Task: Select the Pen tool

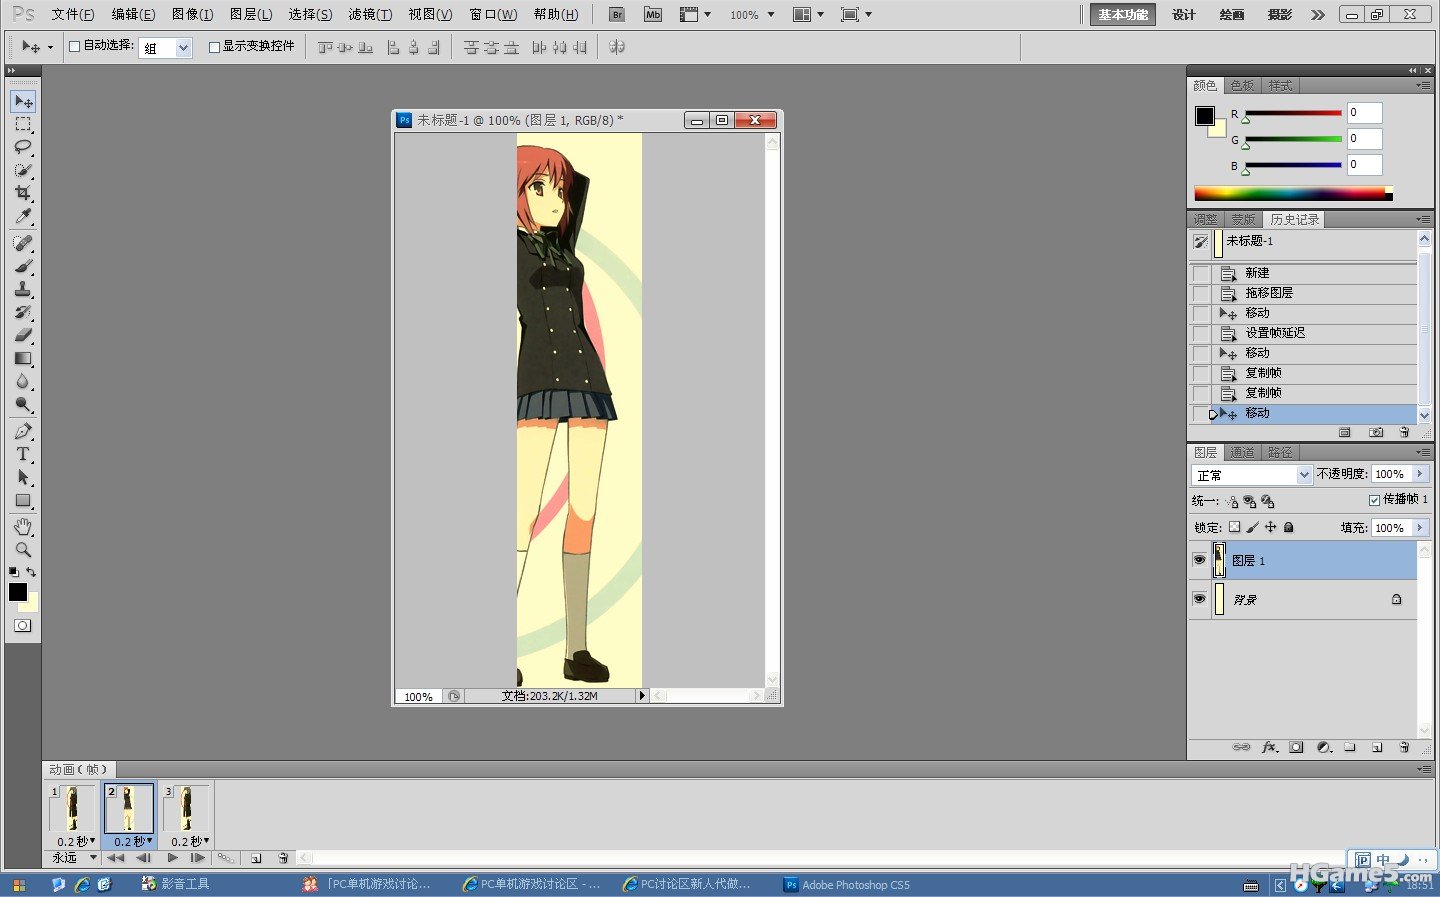Action: [x=22, y=431]
